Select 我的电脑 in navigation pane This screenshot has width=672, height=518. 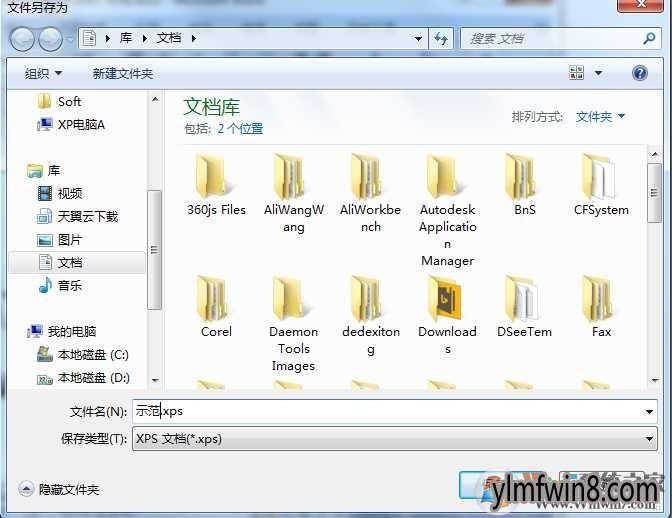click(x=61, y=331)
